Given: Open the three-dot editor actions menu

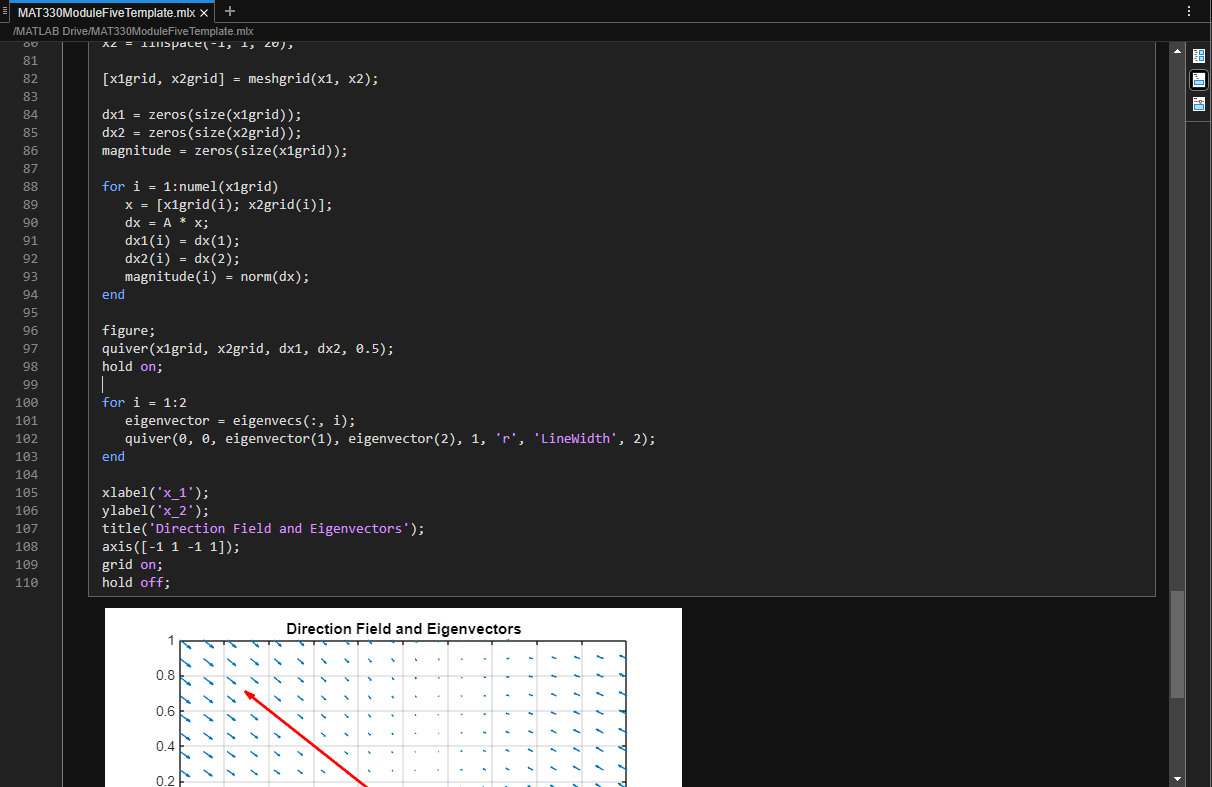Looking at the screenshot, I should (x=1189, y=11).
